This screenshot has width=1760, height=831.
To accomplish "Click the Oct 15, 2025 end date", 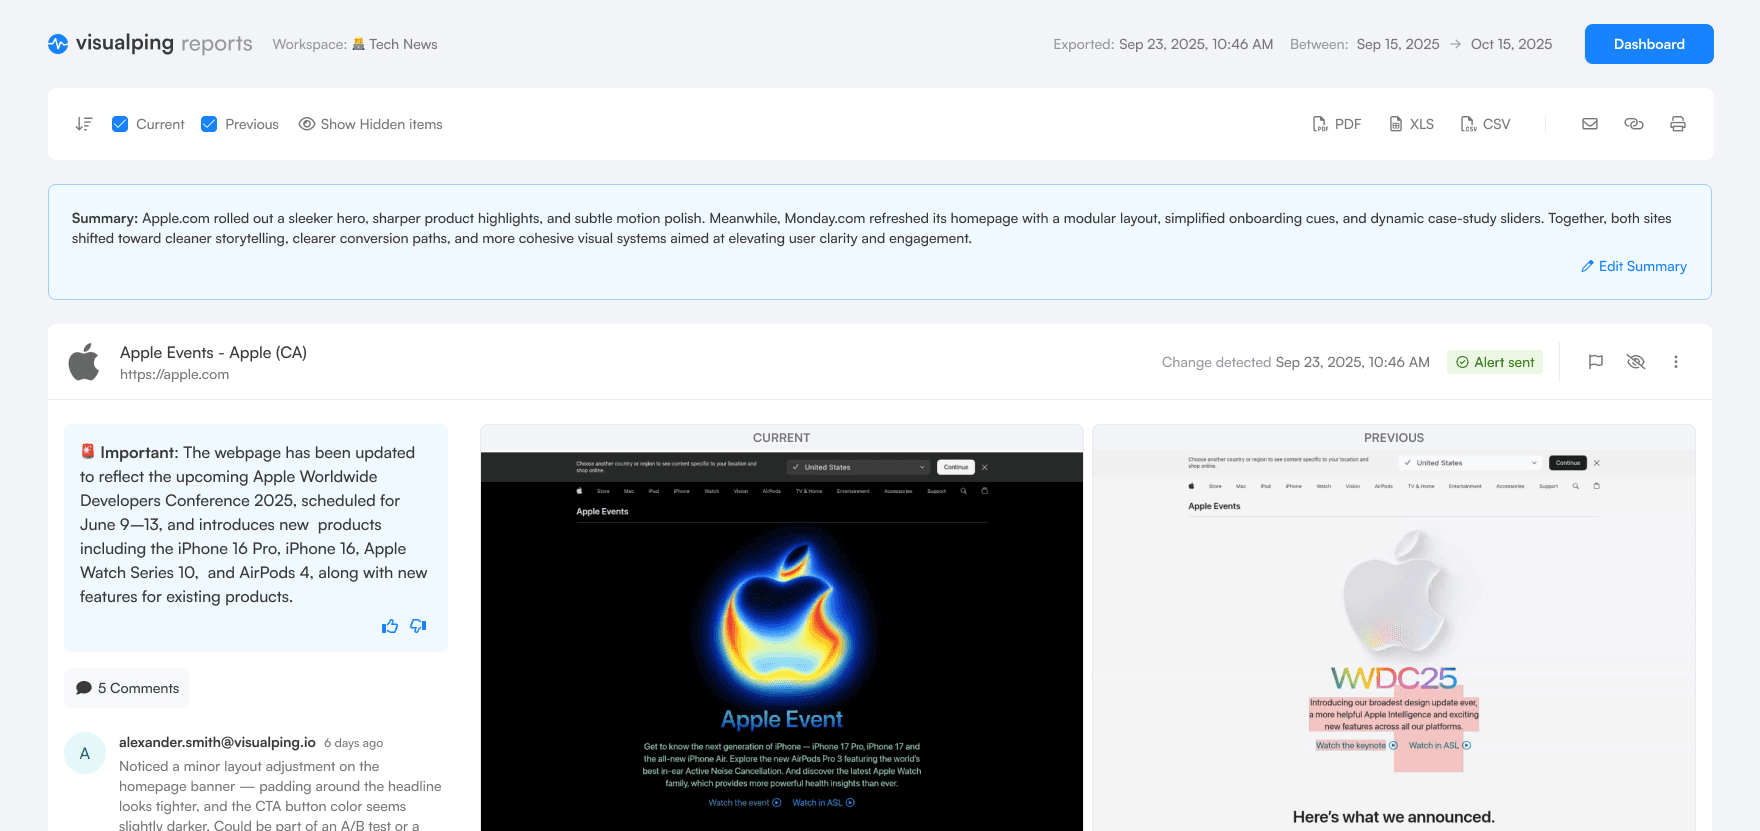I will click(x=1511, y=44).
